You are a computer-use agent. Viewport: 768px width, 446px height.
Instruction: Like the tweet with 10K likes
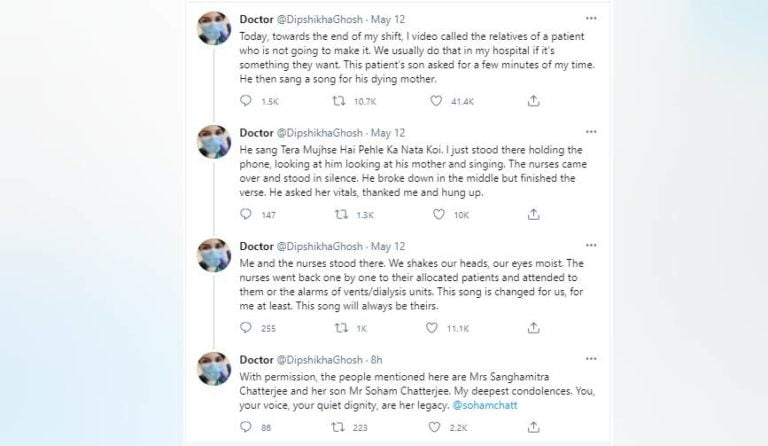tap(435, 214)
